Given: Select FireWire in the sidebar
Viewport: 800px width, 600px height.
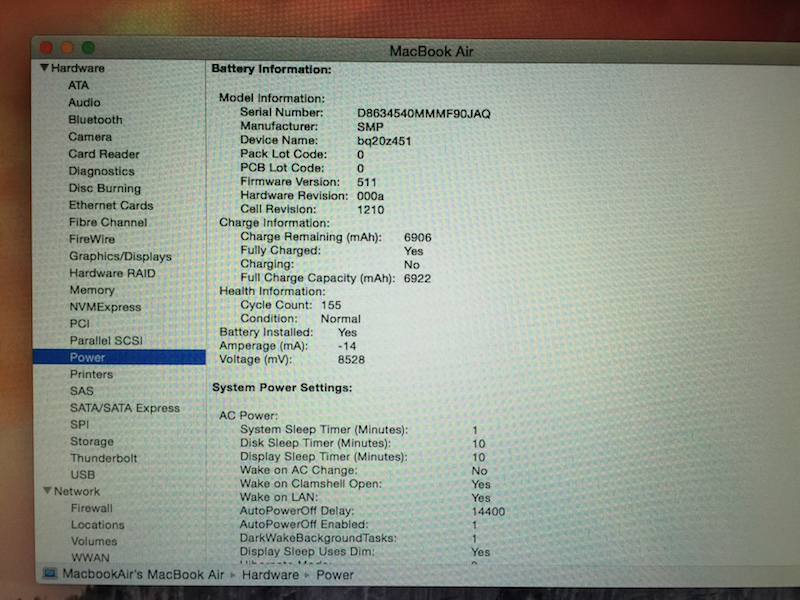Looking at the screenshot, I should click(x=92, y=239).
